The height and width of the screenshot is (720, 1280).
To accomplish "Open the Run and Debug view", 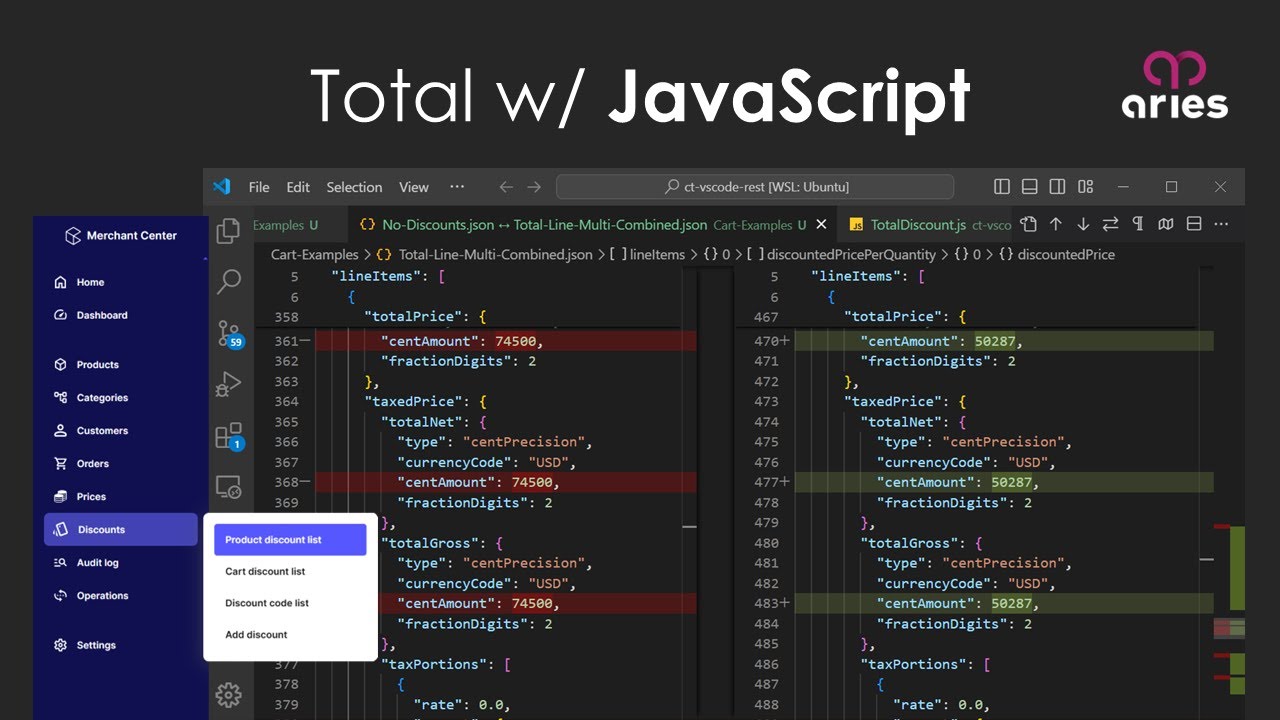I will coord(229,384).
